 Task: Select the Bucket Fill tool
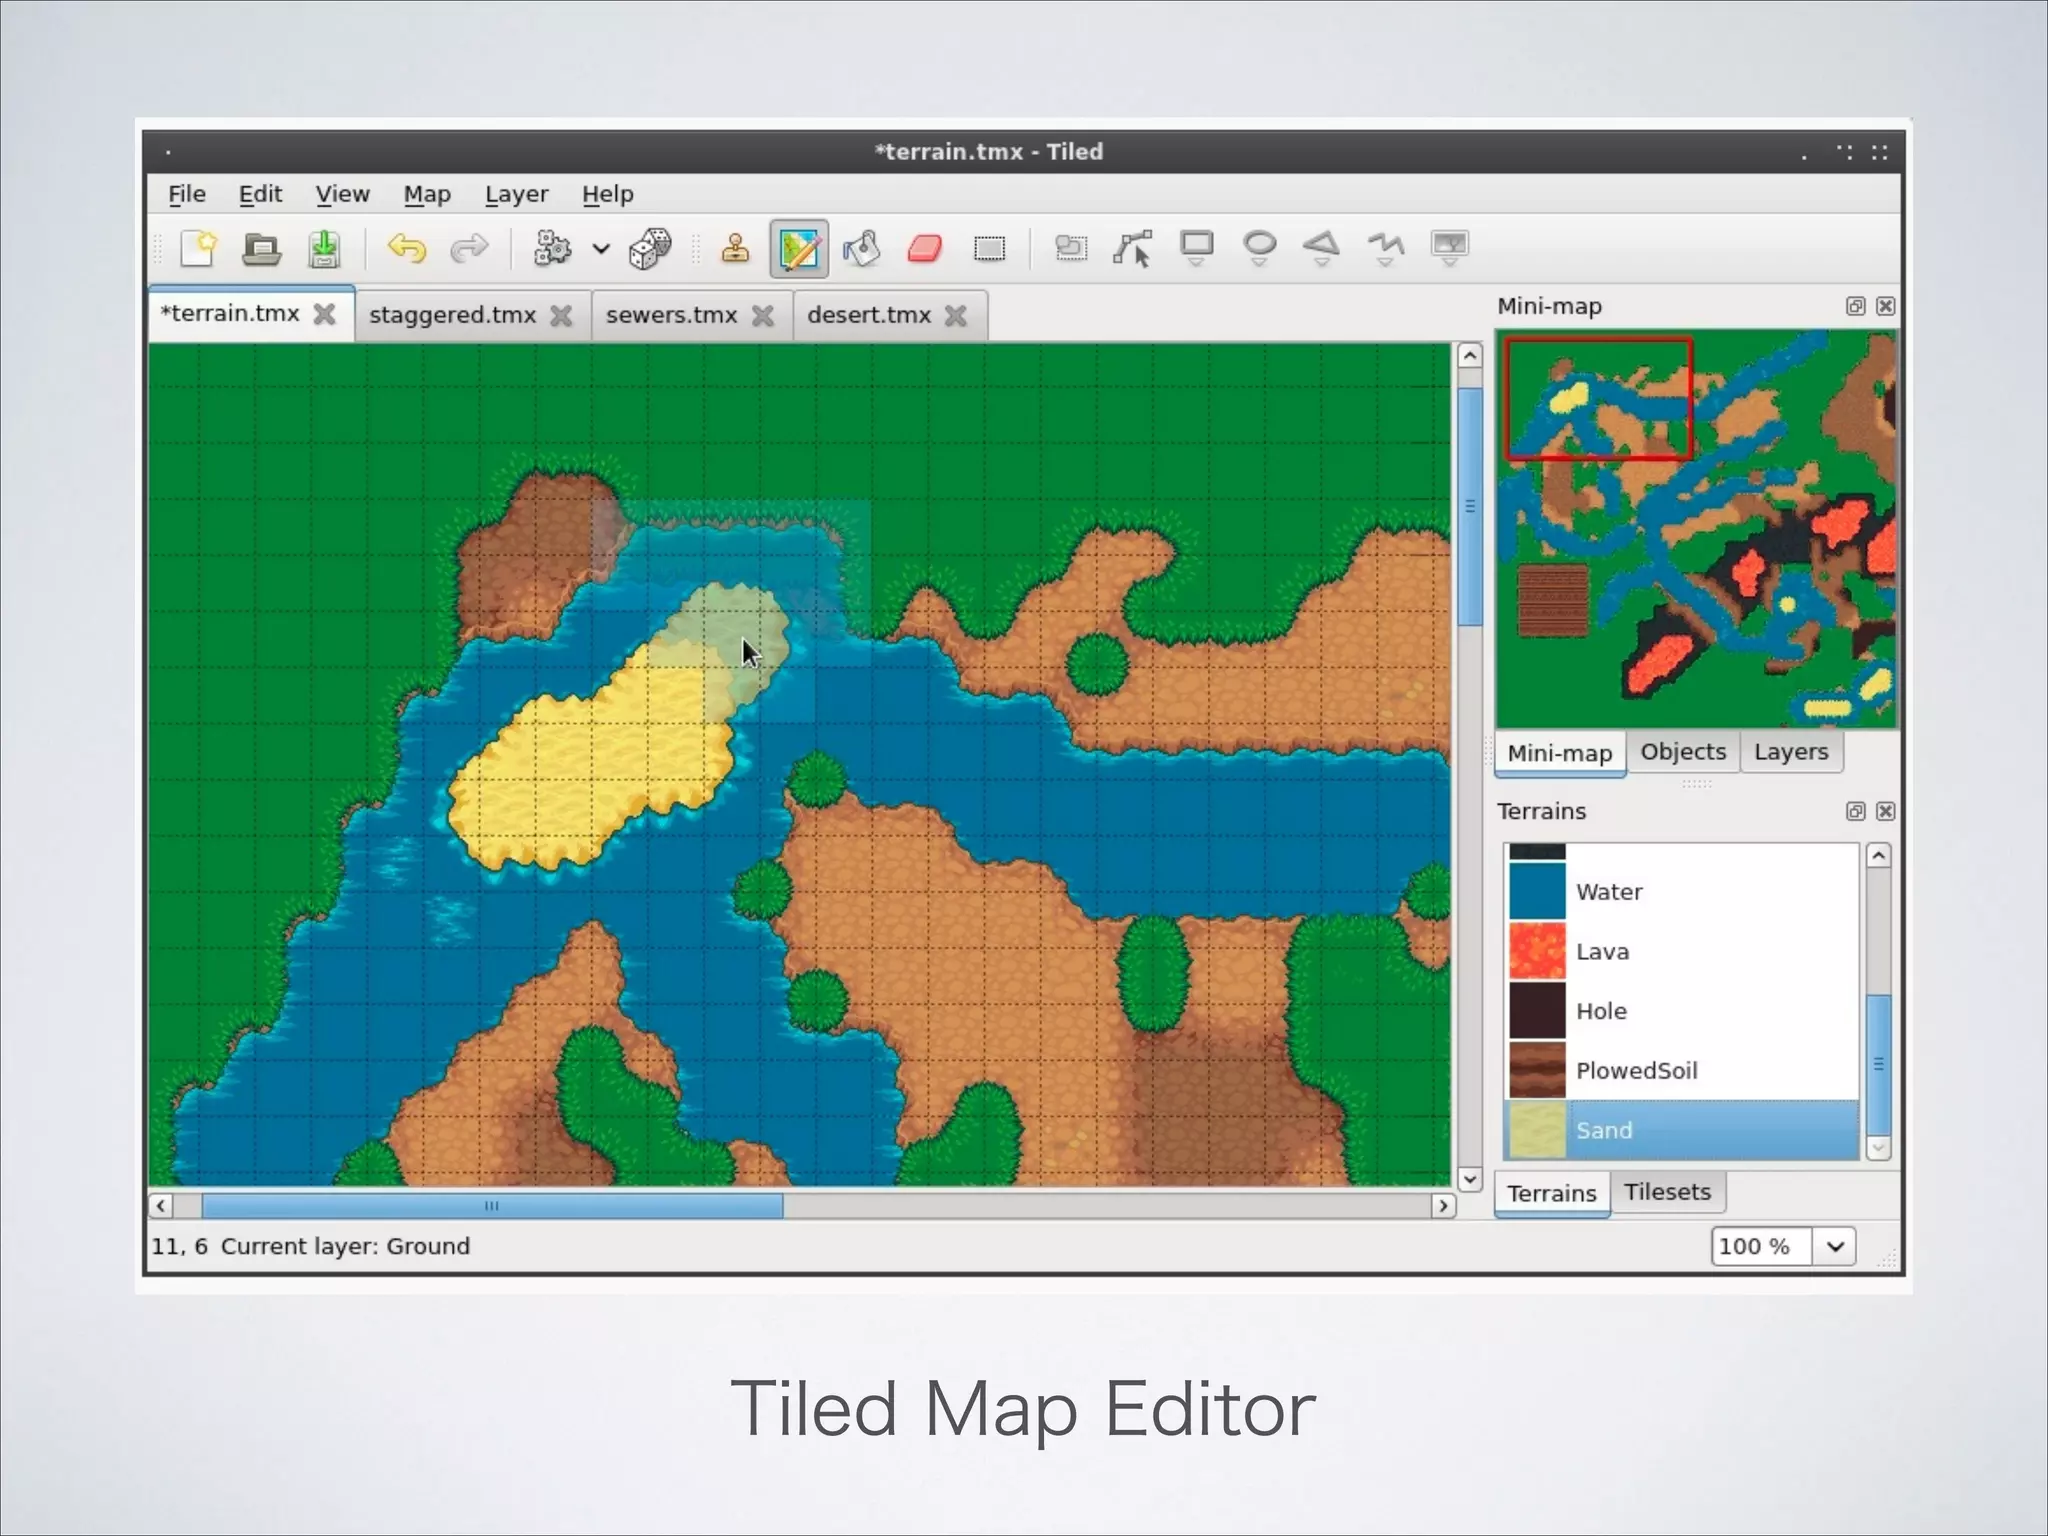pyautogui.click(x=861, y=248)
